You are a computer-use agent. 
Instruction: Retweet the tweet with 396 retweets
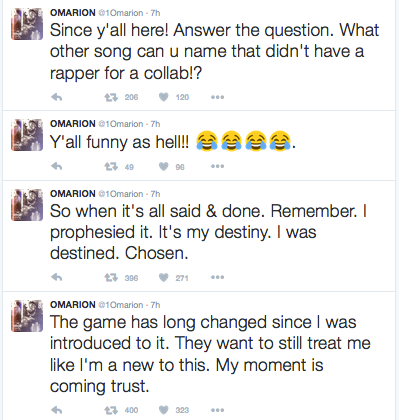[x=111, y=277]
